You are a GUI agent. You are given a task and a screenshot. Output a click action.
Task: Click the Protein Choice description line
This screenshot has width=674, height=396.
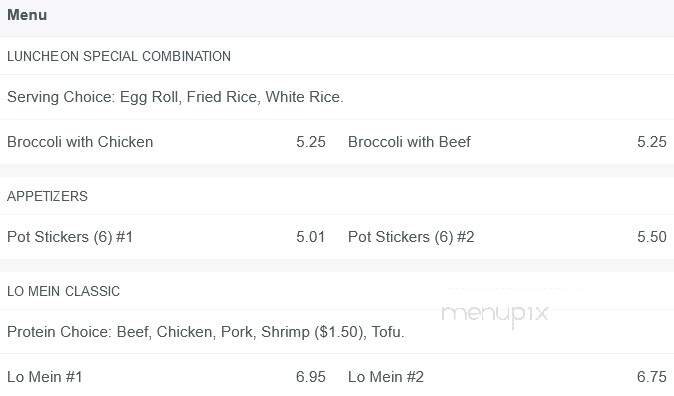pyautogui.click(x=206, y=332)
